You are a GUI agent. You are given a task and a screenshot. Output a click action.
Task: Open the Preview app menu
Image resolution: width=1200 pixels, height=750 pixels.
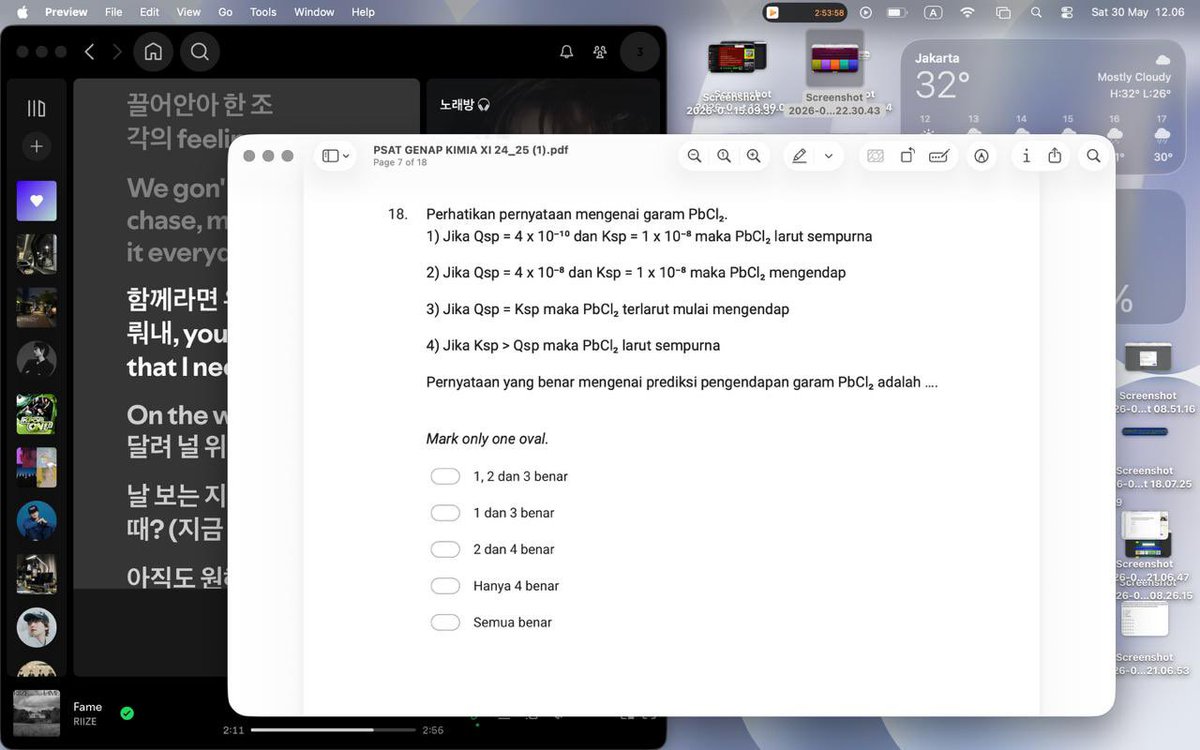pos(66,12)
